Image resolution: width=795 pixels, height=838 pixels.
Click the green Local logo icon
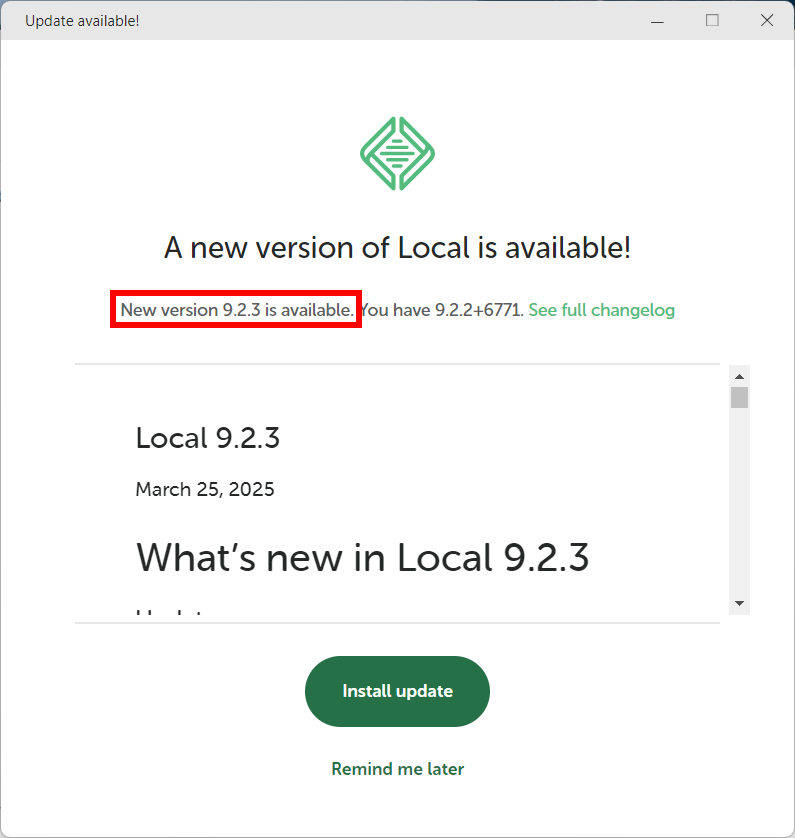tap(397, 153)
